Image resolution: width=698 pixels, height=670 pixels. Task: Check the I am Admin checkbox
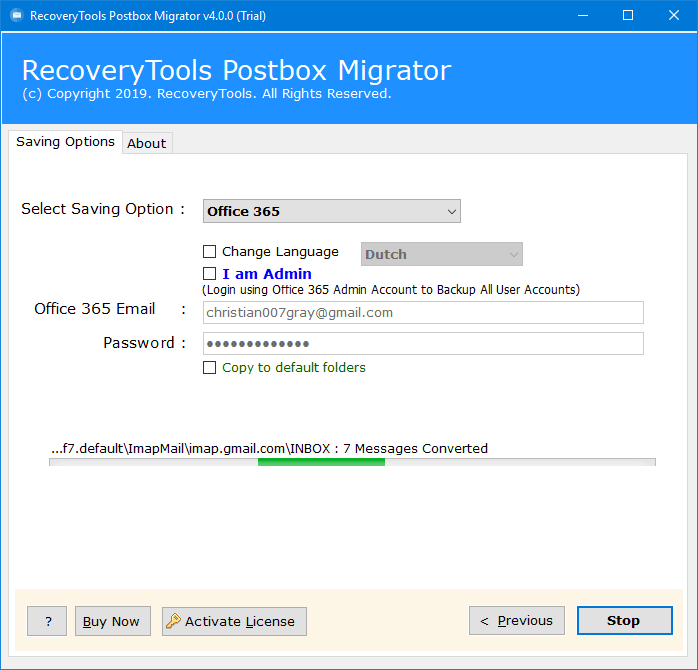(x=209, y=273)
